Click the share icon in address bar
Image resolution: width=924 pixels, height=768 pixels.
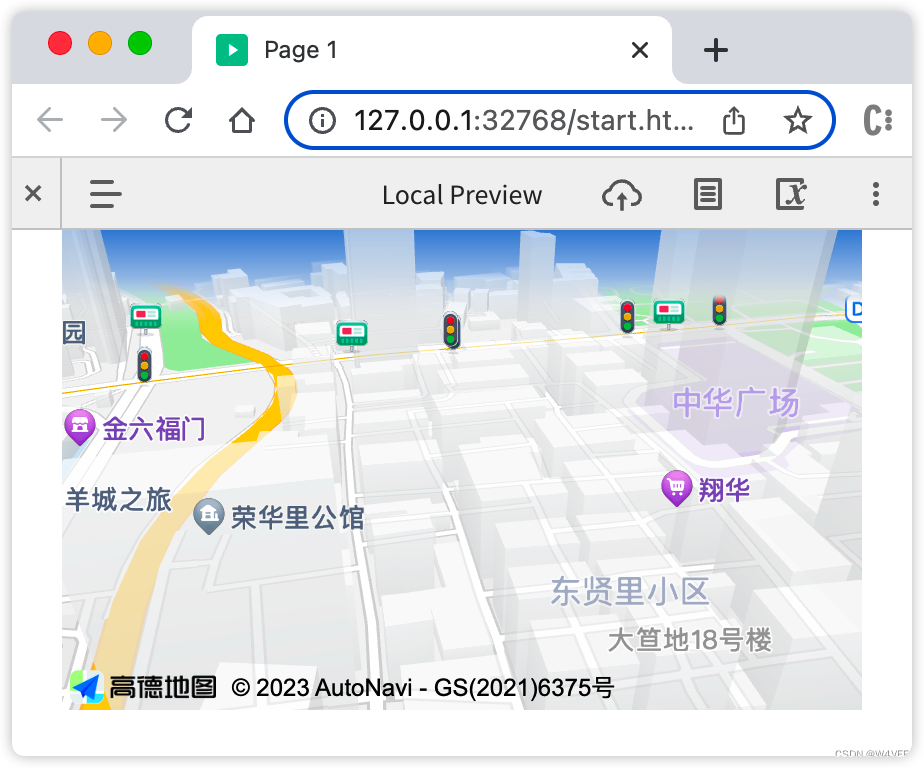(x=734, y=121)
